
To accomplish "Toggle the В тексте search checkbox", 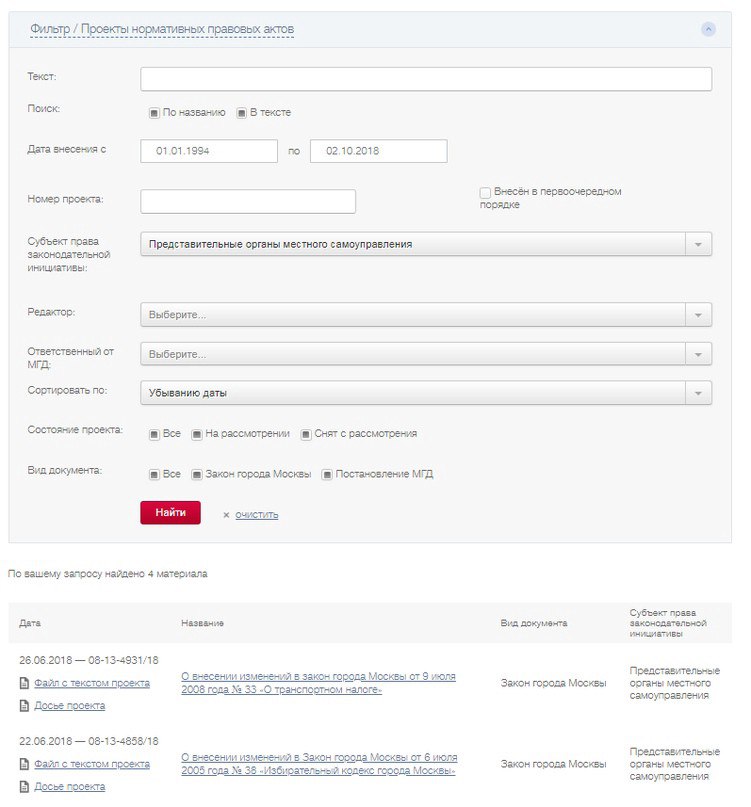I will tap(241, 113).
